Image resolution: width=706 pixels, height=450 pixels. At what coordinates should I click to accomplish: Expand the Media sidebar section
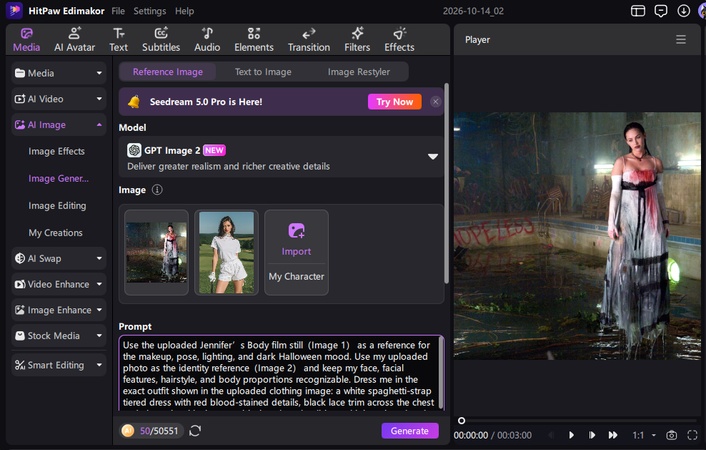(59, 73)
